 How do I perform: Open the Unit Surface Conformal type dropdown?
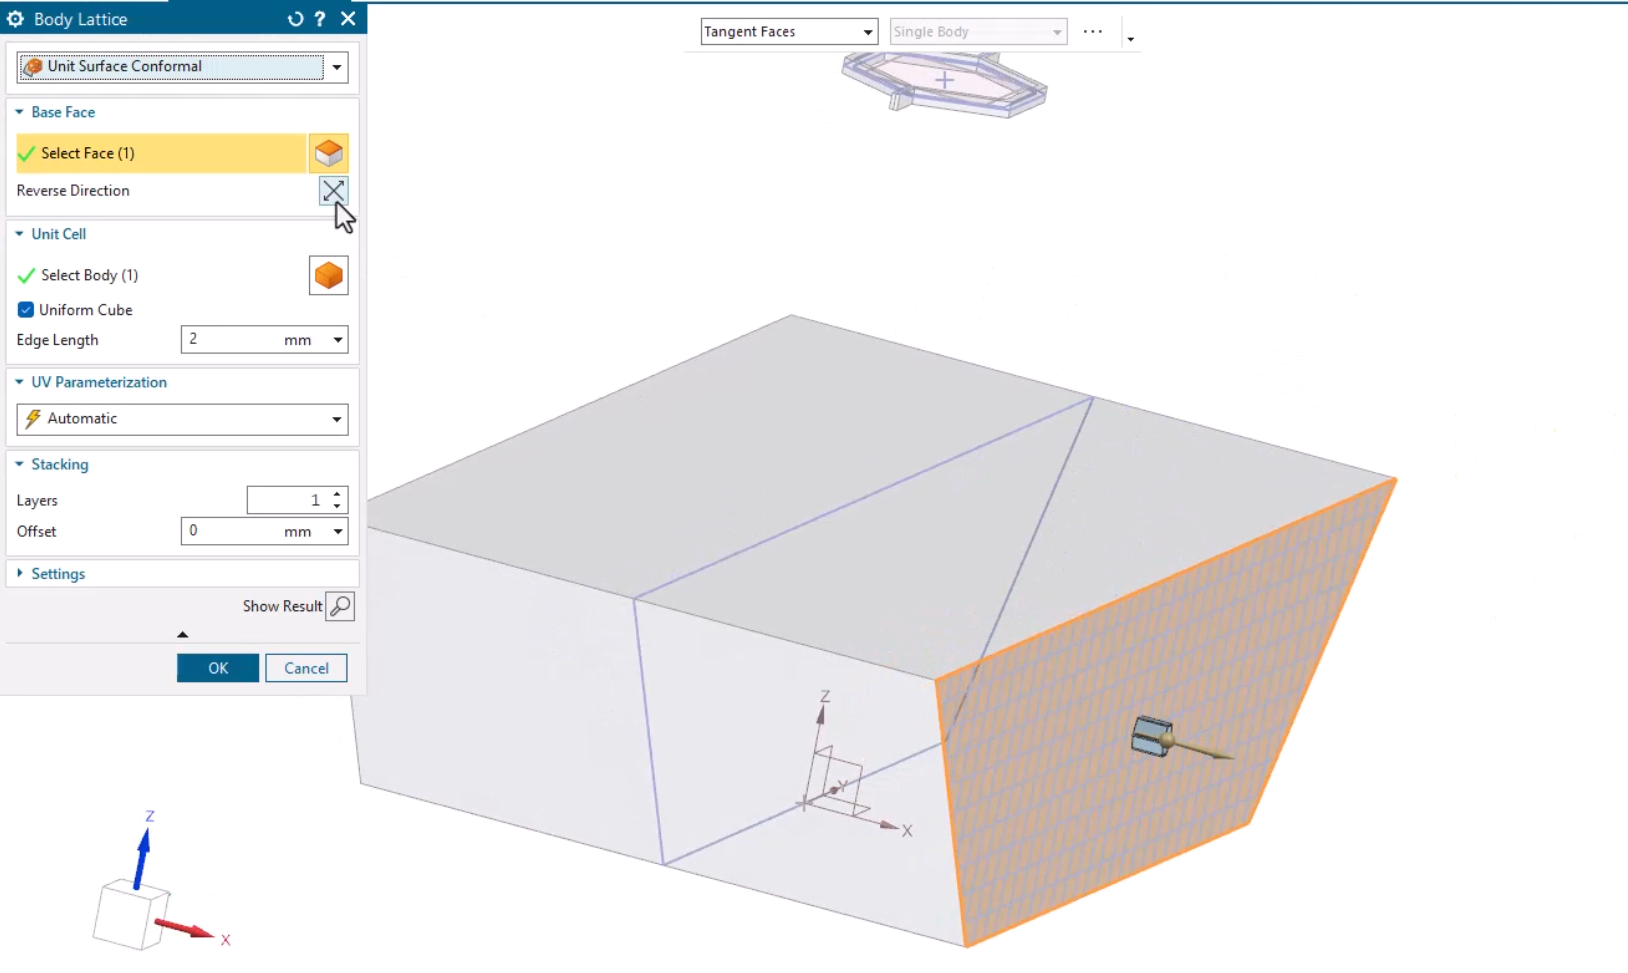pyautogui.click(x=338, y=66)
